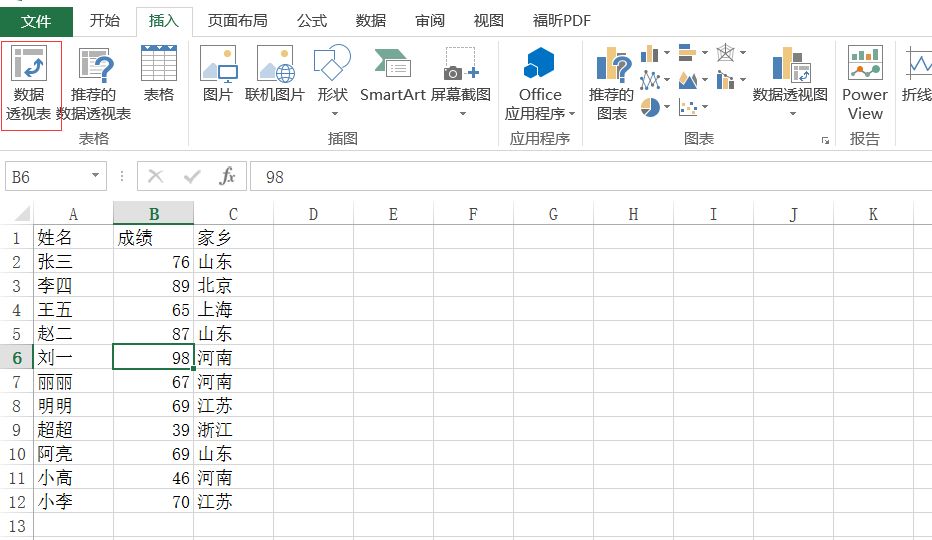The image size is (932, 540).
Task: Select row 13 header
Action: (x=17, y=526)
